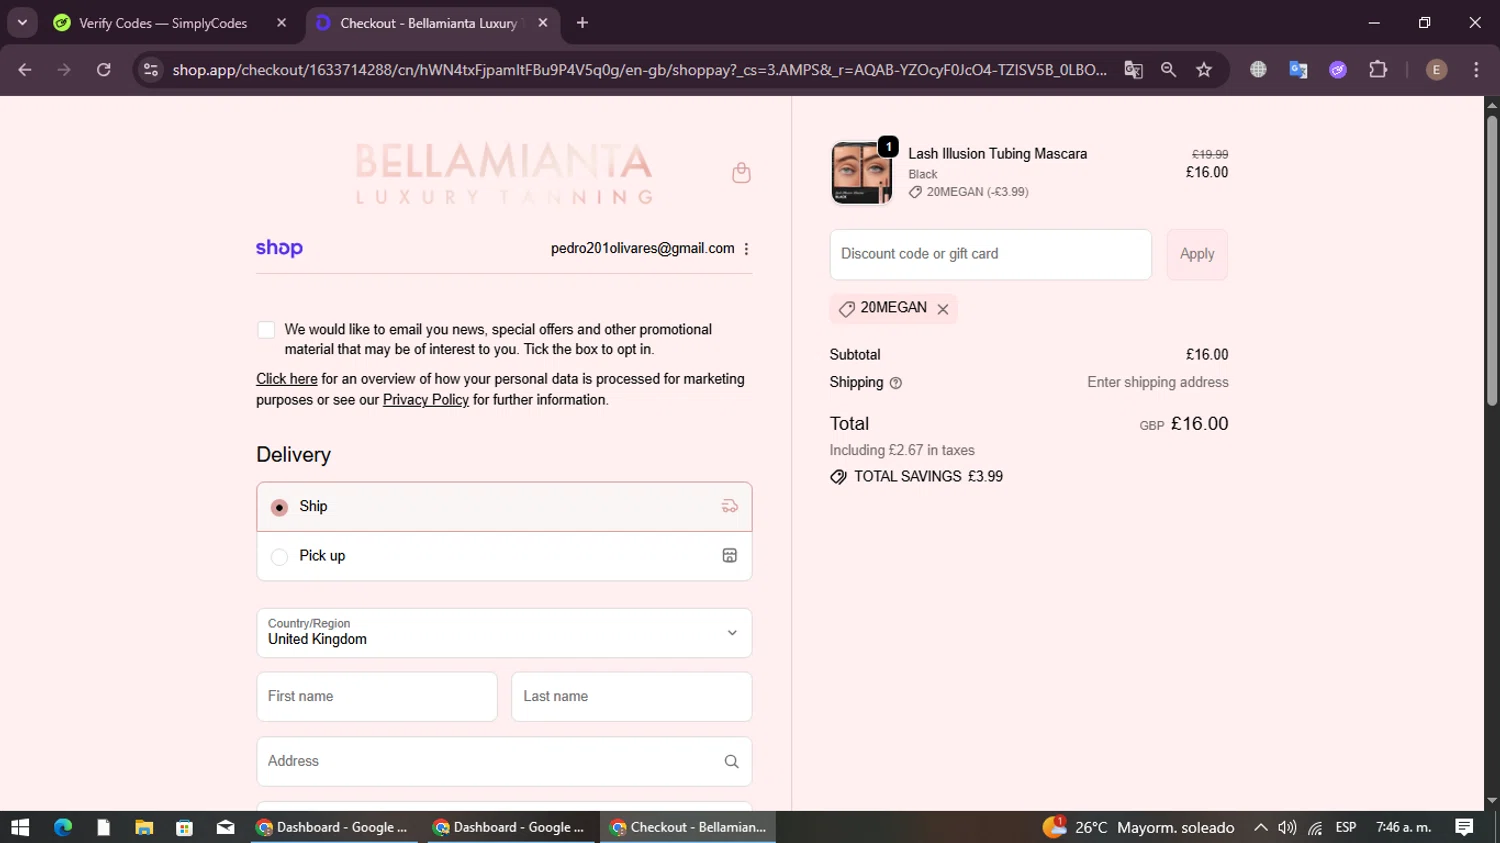
Task: Open the Chrome three-dot menu
Action: point(1476,70)
